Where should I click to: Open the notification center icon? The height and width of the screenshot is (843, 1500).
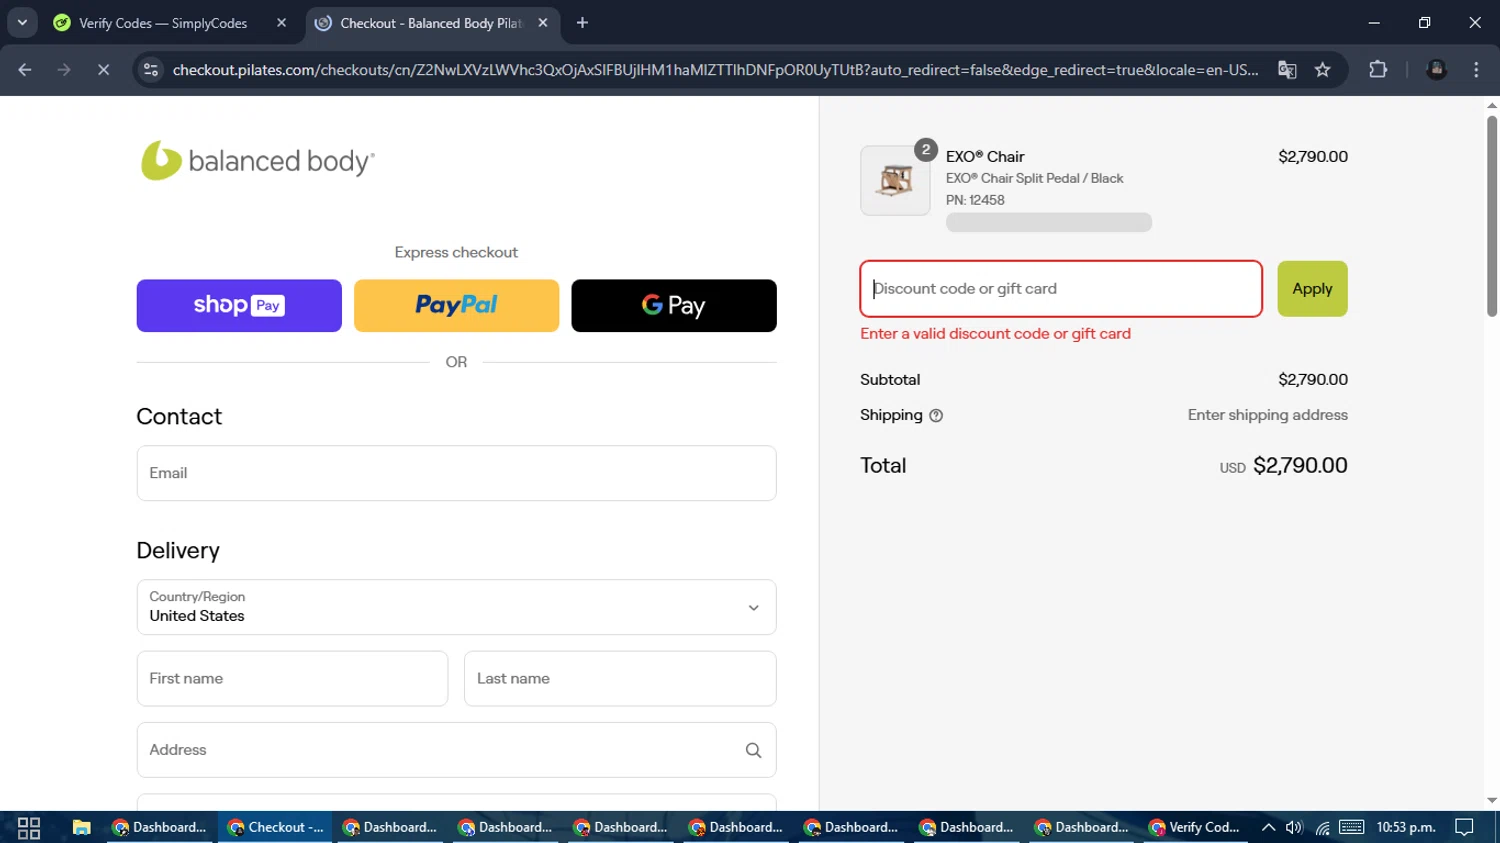(1465, 828)
